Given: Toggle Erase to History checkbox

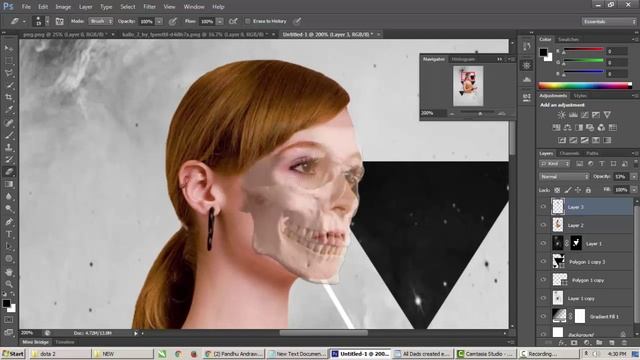Looking at the screenshot, I should point(247,21).
